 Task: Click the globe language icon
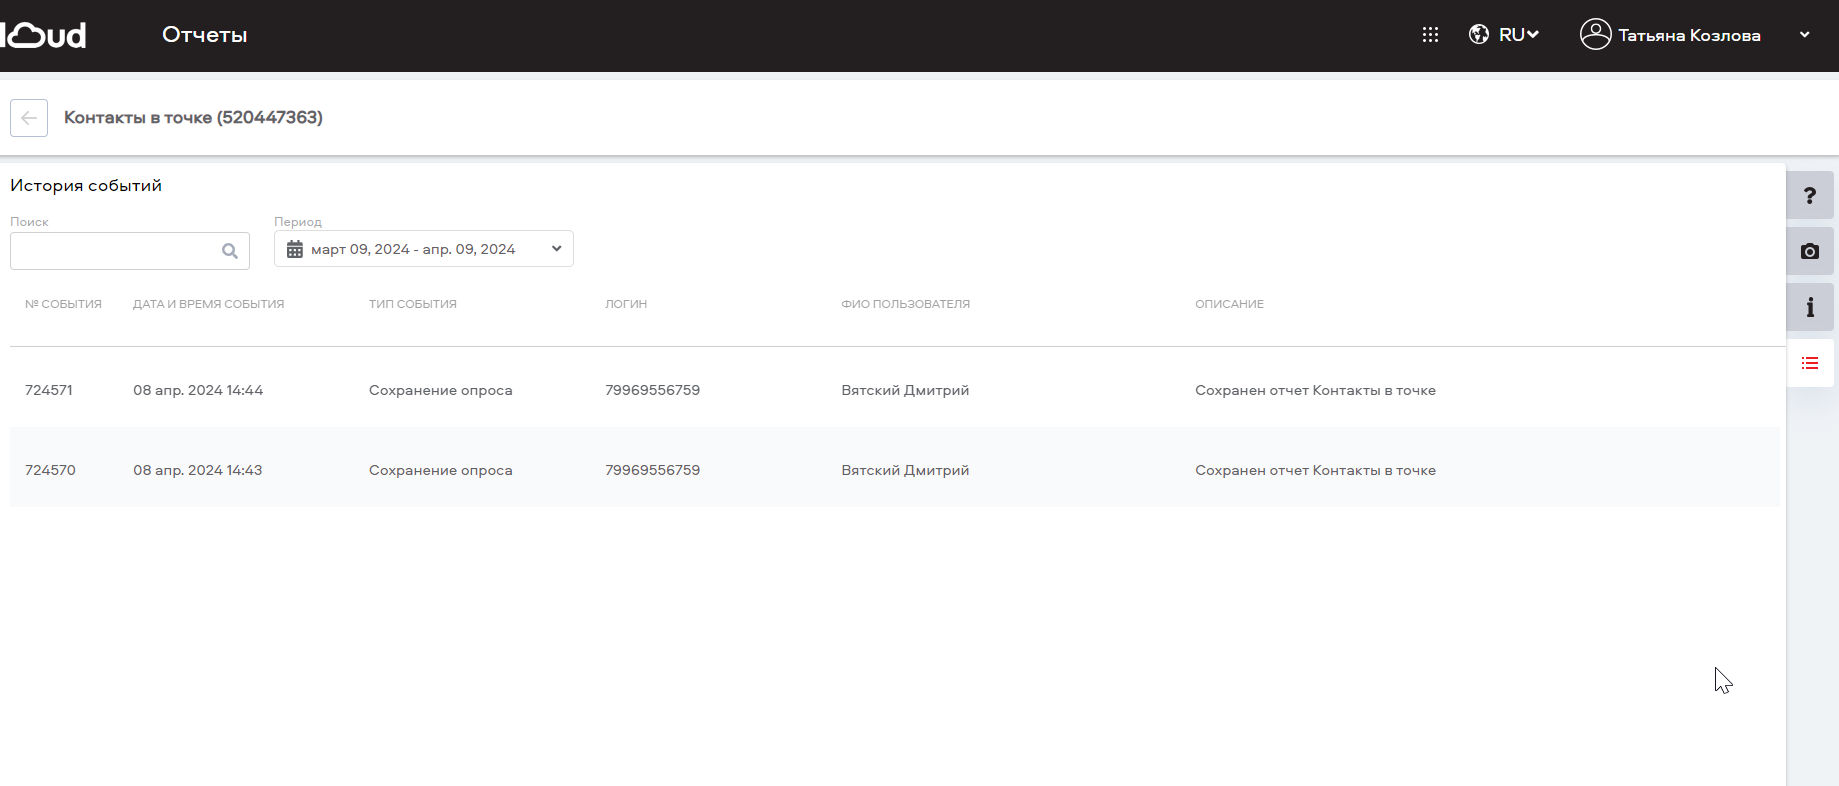click(x=1479, y=35)
